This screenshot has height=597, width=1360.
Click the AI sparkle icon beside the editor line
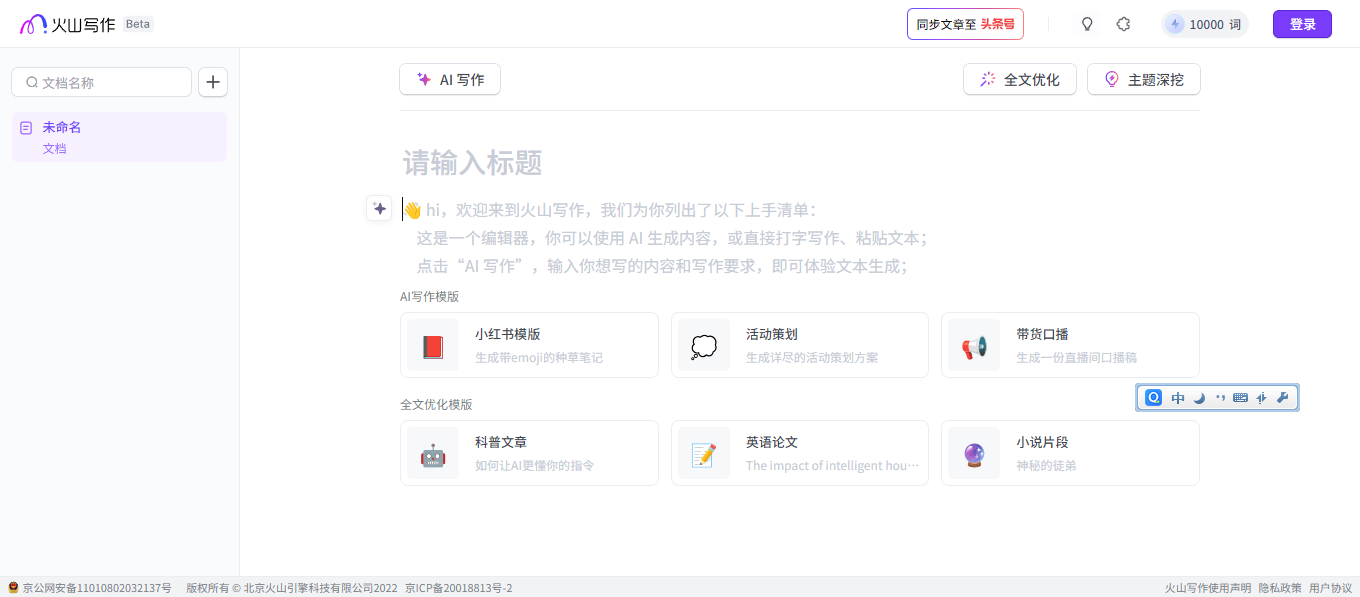379,208
